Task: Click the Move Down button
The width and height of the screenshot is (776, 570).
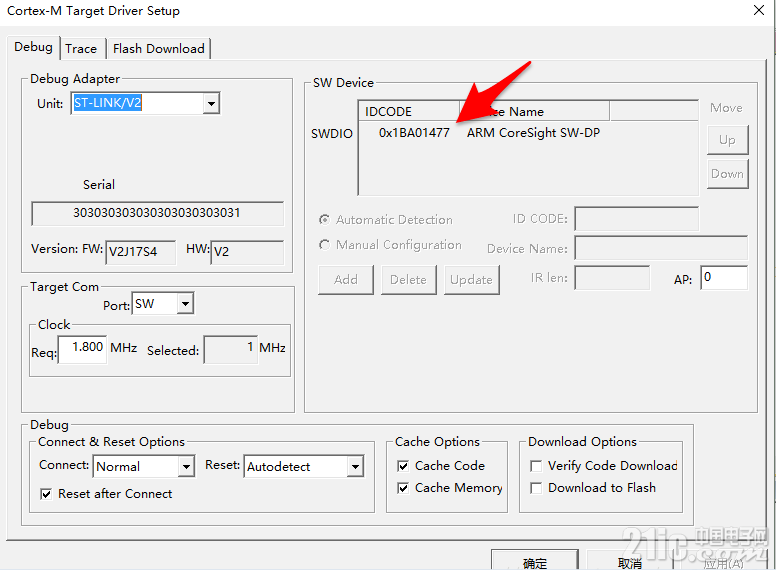Action: pyautogui.click(x=728, y=174)
